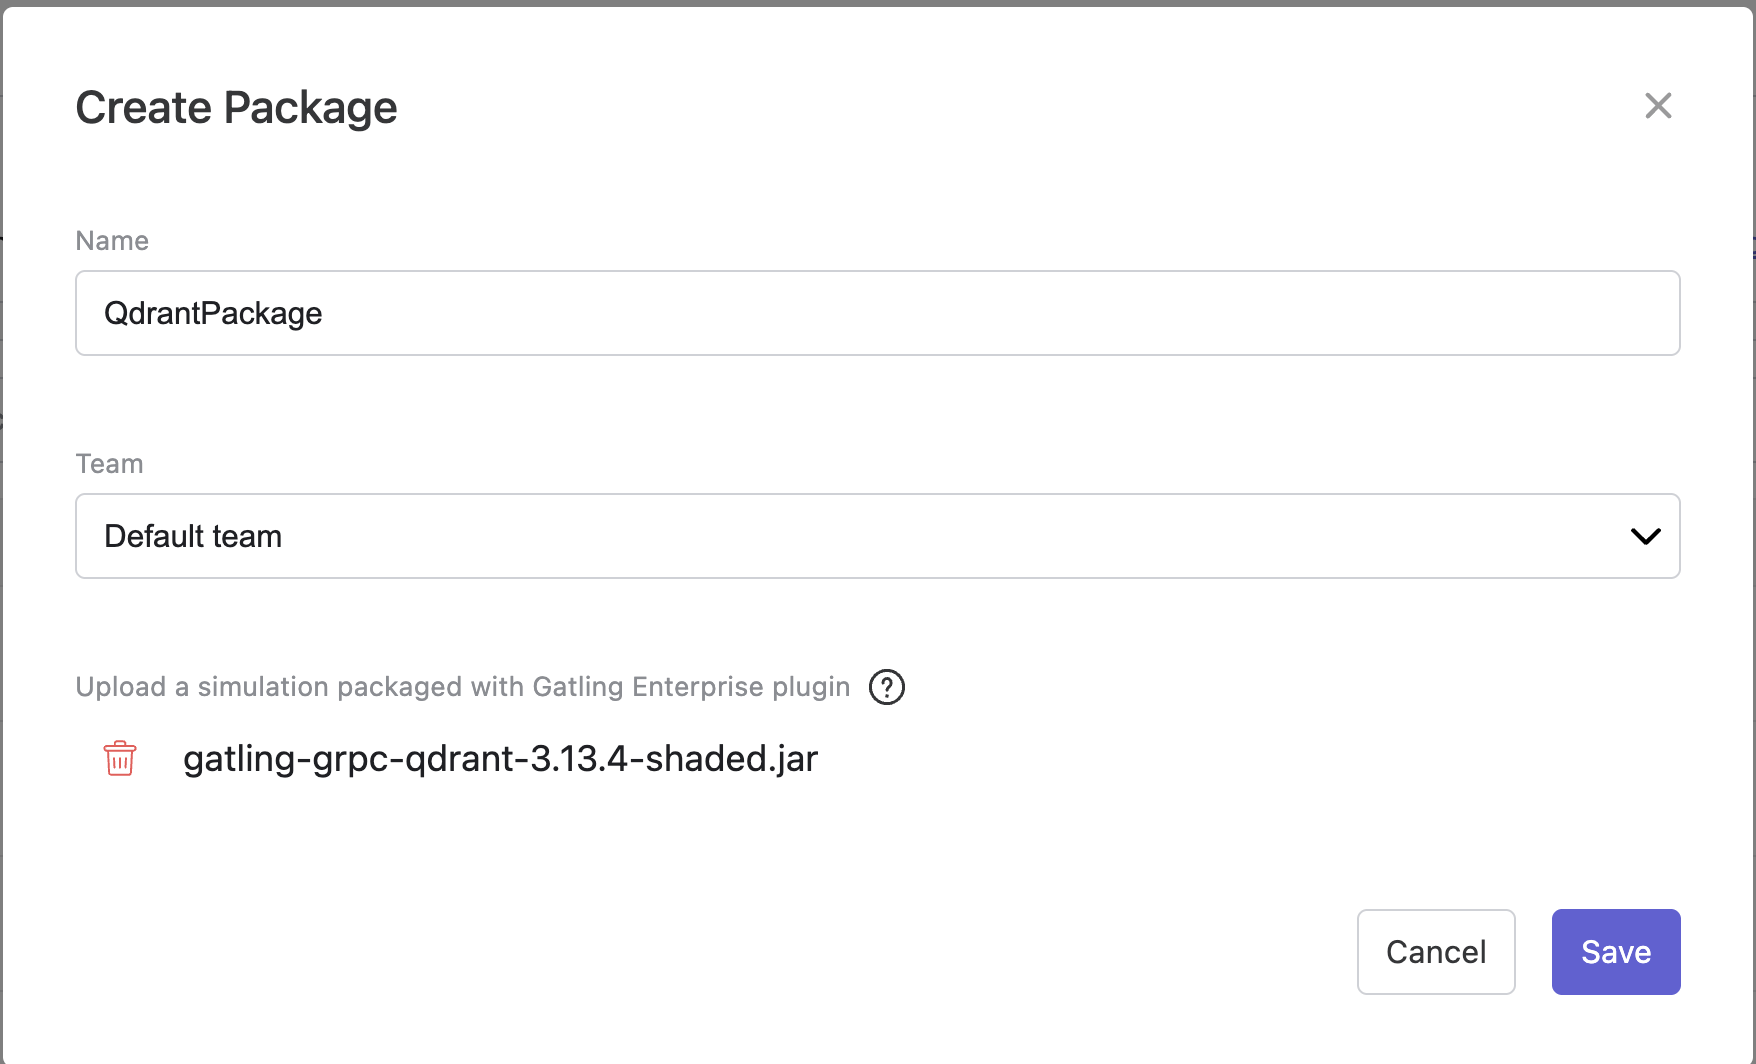1756x1064 pixels.
Task: Close the Create Package dialog
Action: tap(1658, 105)
